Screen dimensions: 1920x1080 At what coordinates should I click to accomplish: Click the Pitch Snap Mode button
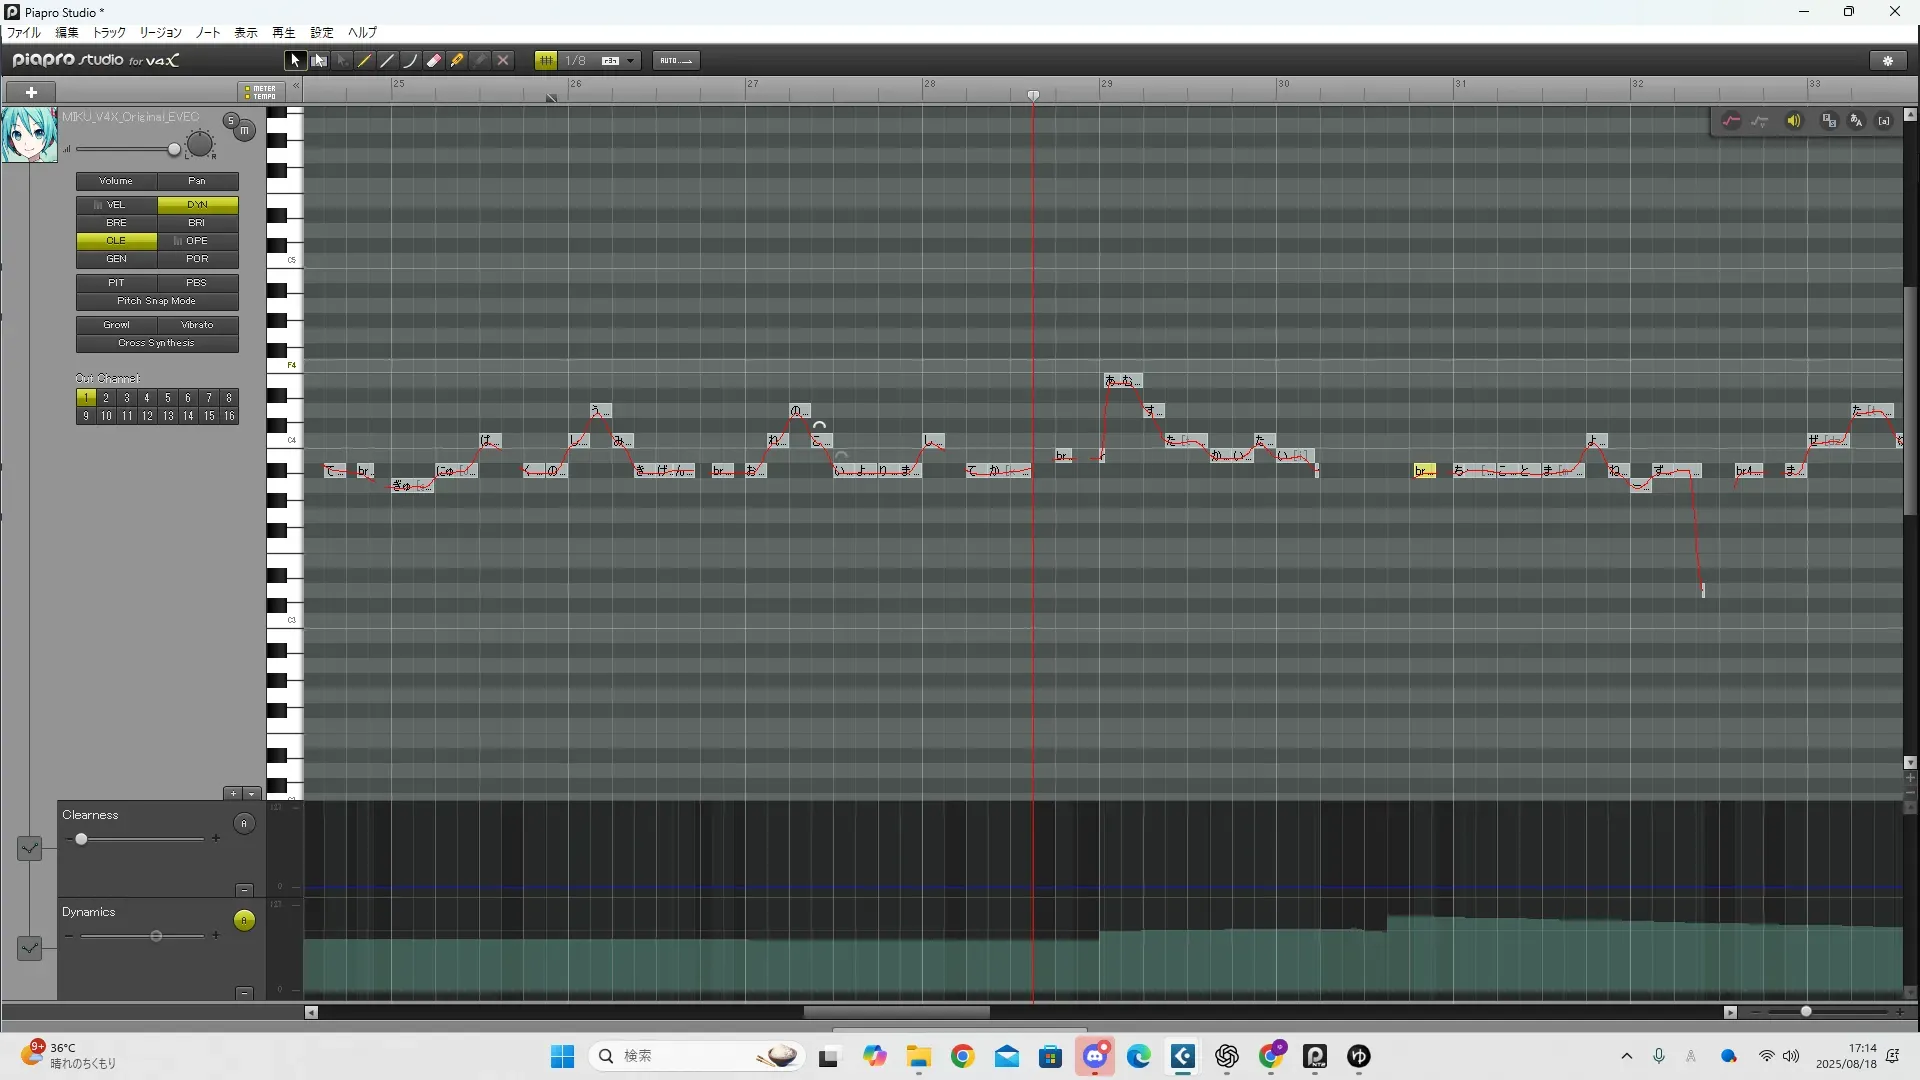(157, 301)
